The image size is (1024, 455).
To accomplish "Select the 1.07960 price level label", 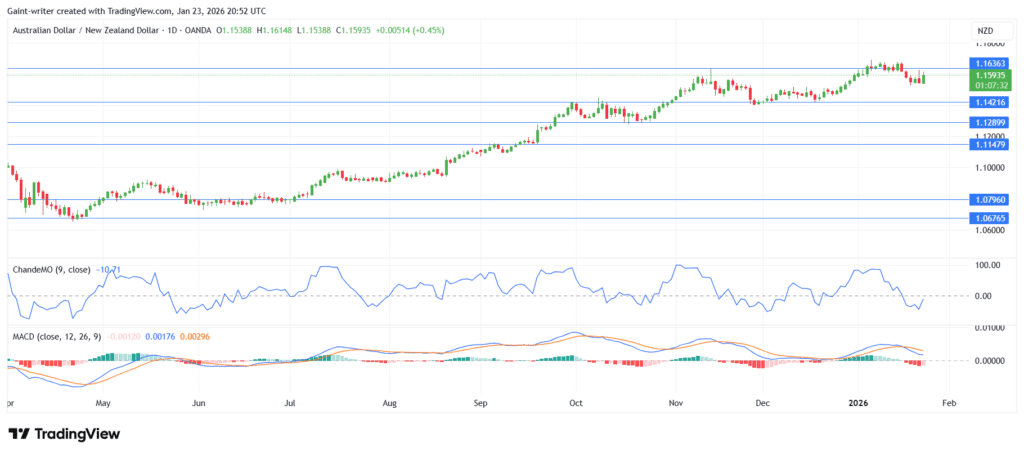I will tap(990, 200).
